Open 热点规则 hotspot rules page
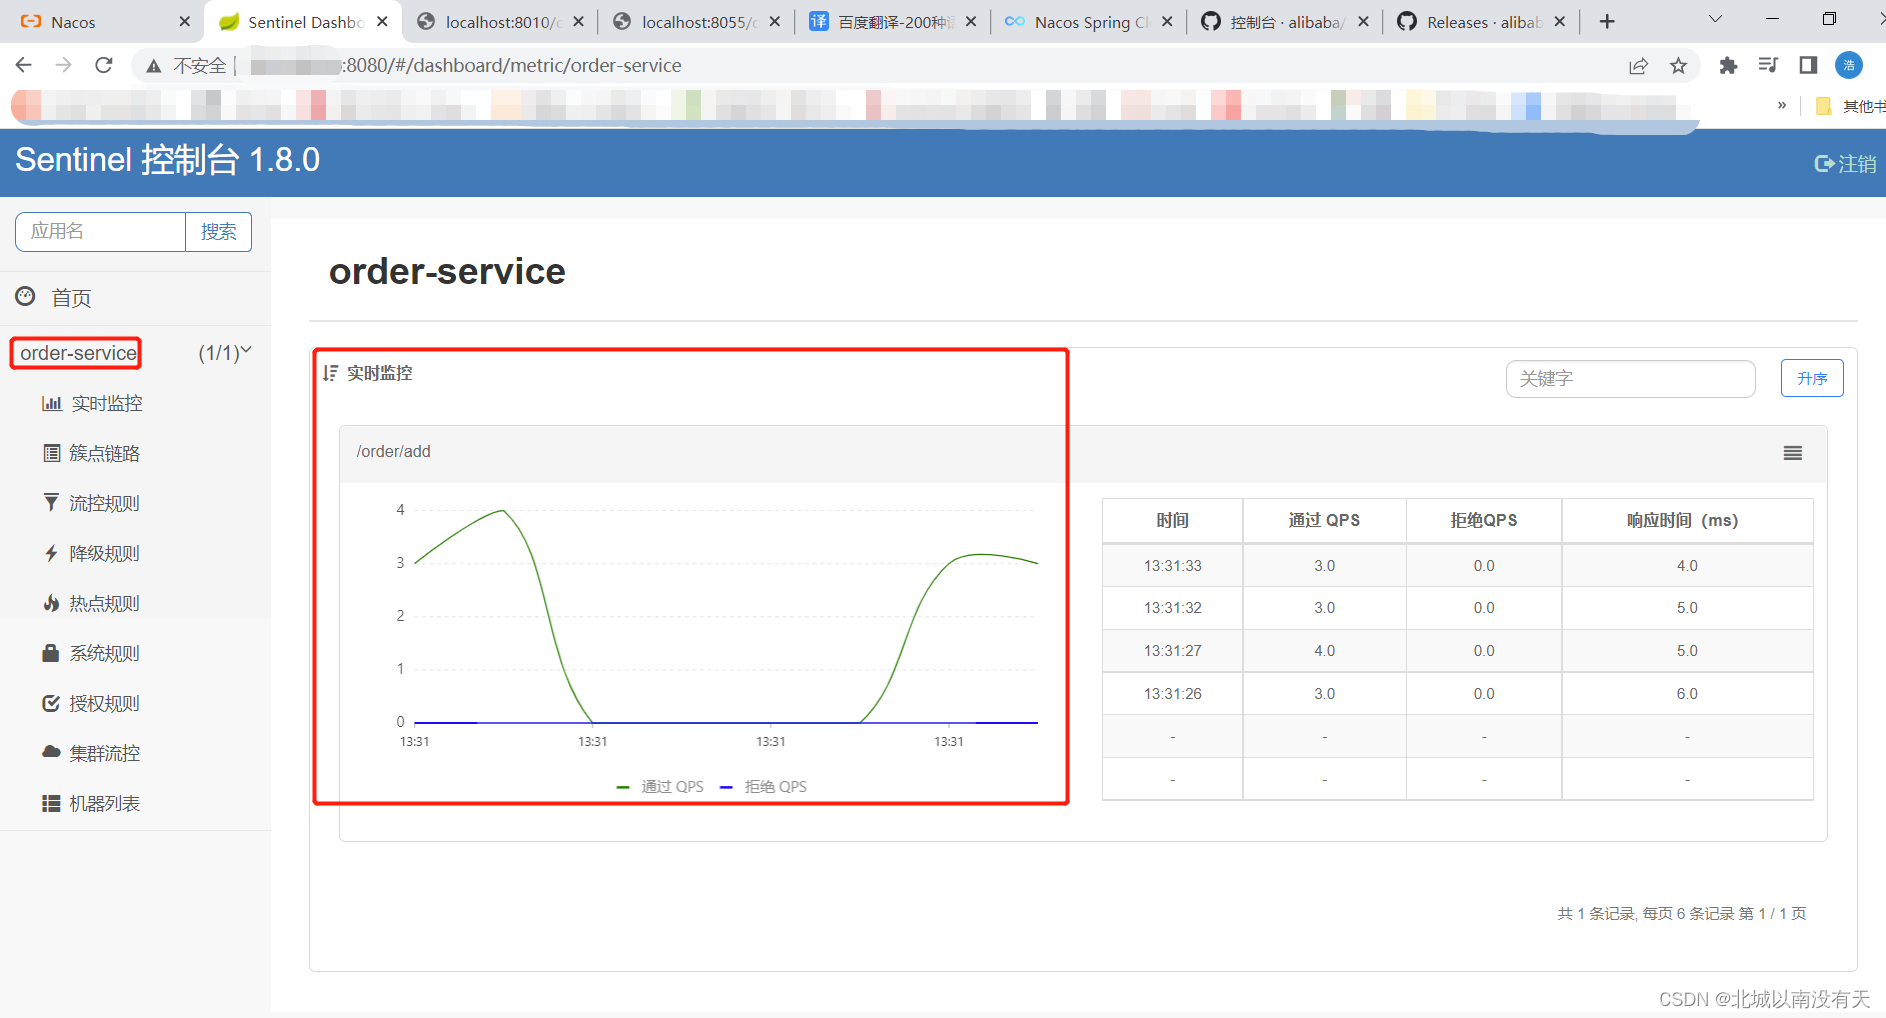This screenshot has height=1018, width=1886. (x=92, y=603)
